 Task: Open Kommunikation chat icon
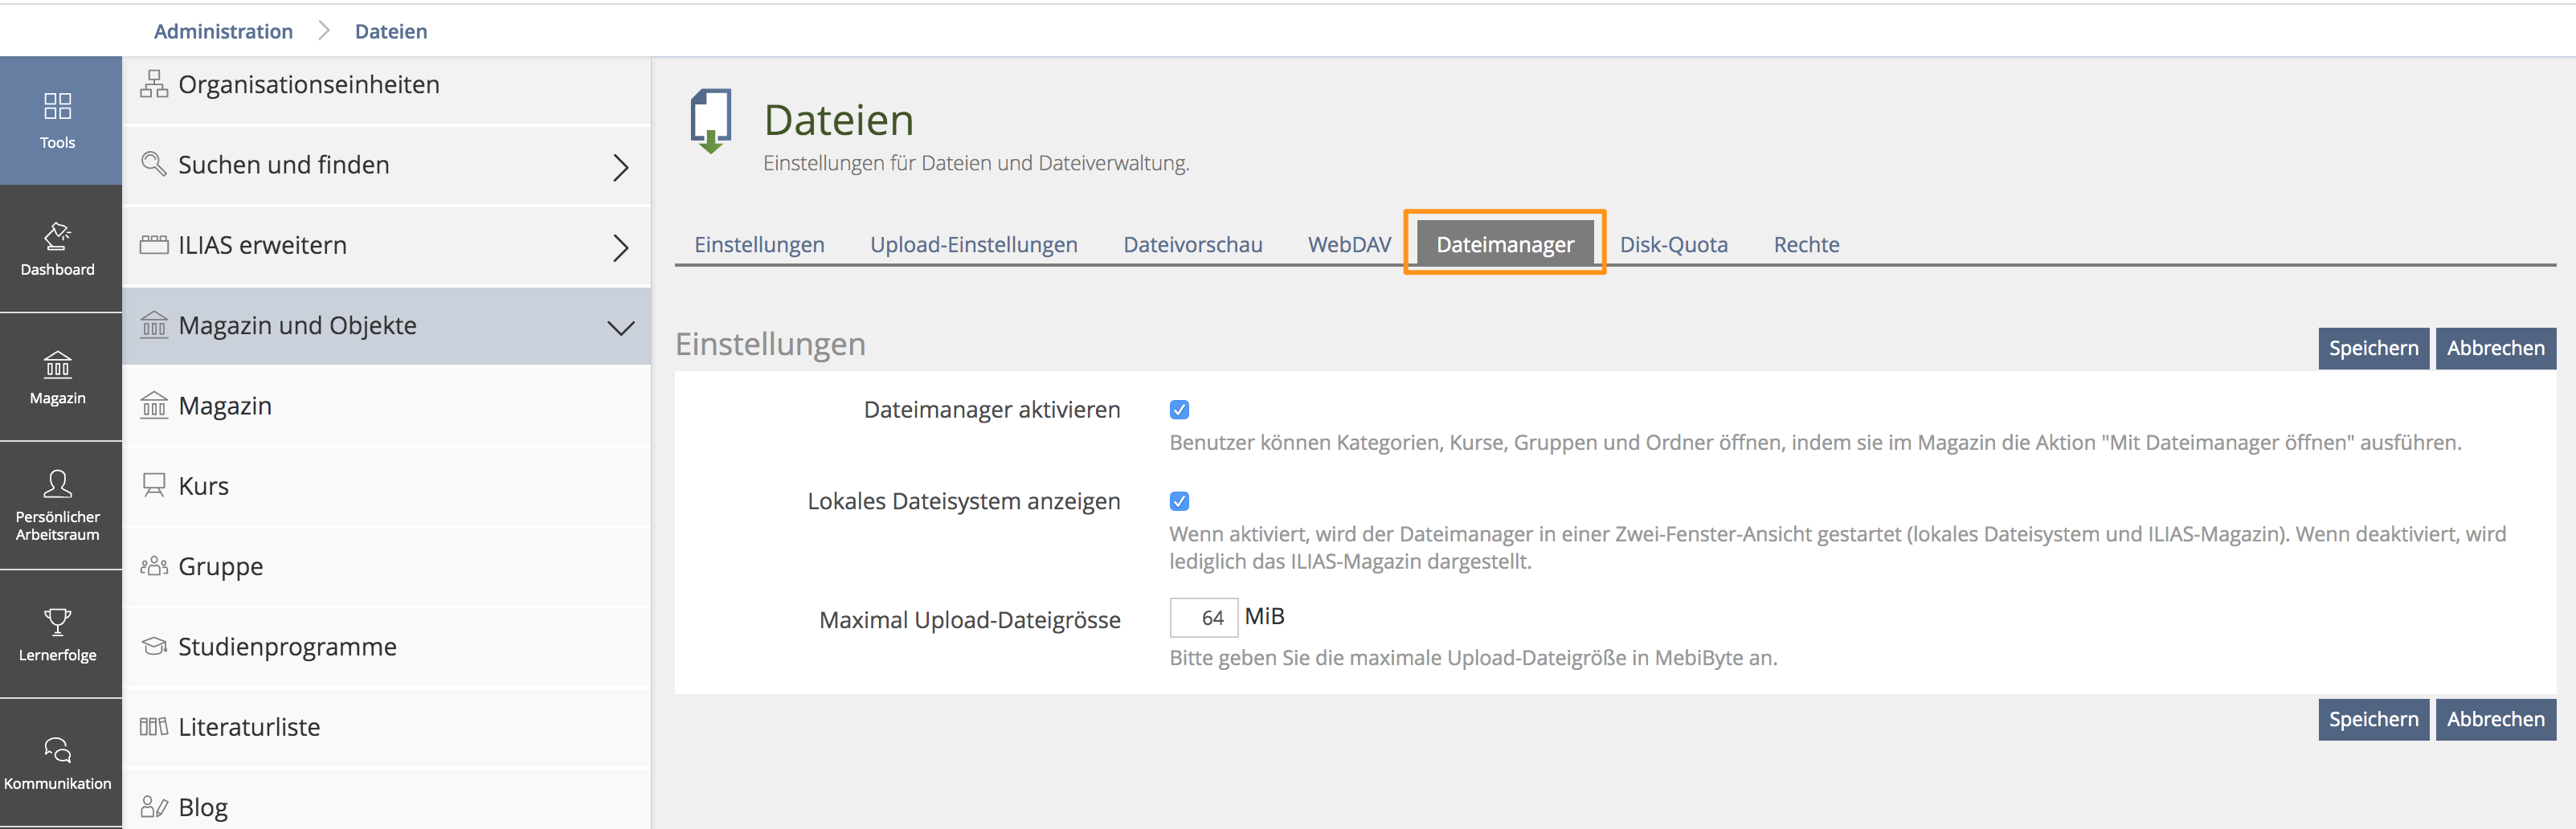[58, 750]
